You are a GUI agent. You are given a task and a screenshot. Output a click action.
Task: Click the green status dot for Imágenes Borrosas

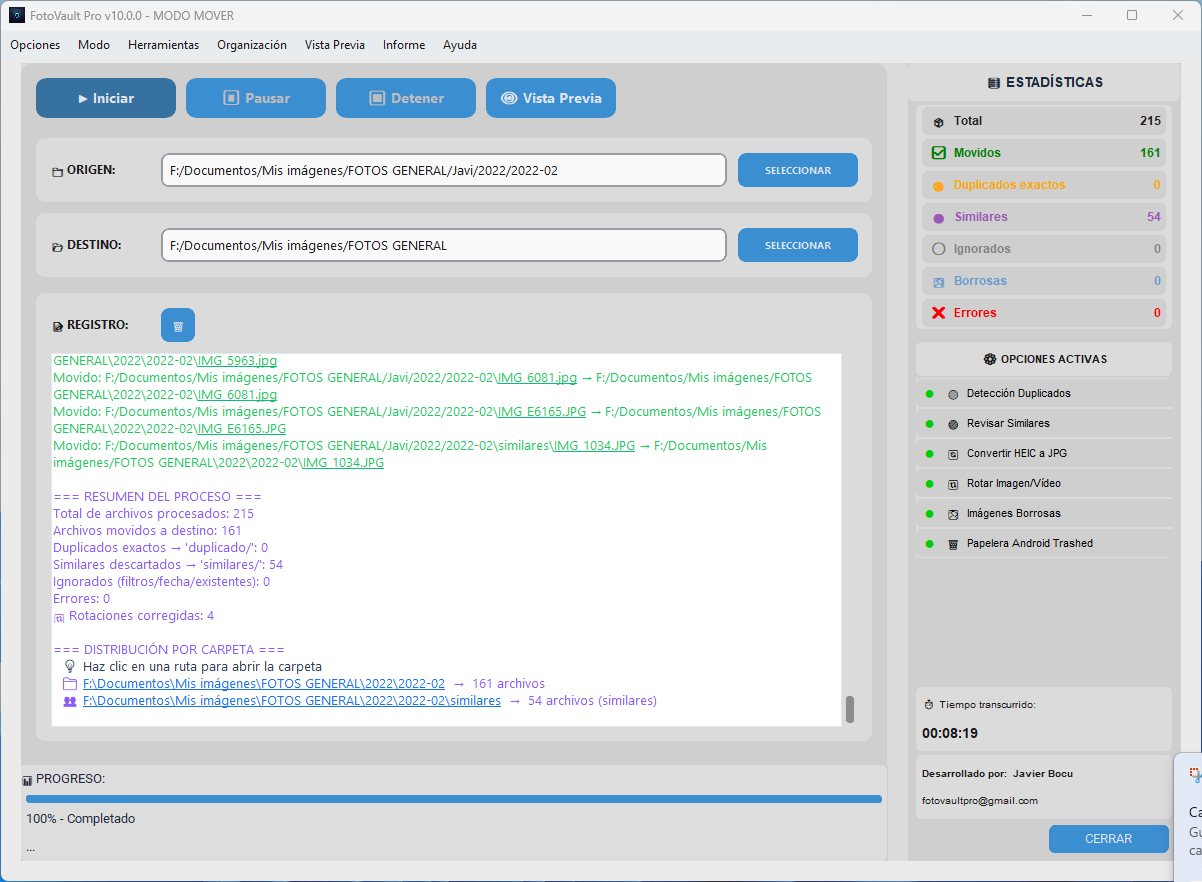(x=929, y=514)
